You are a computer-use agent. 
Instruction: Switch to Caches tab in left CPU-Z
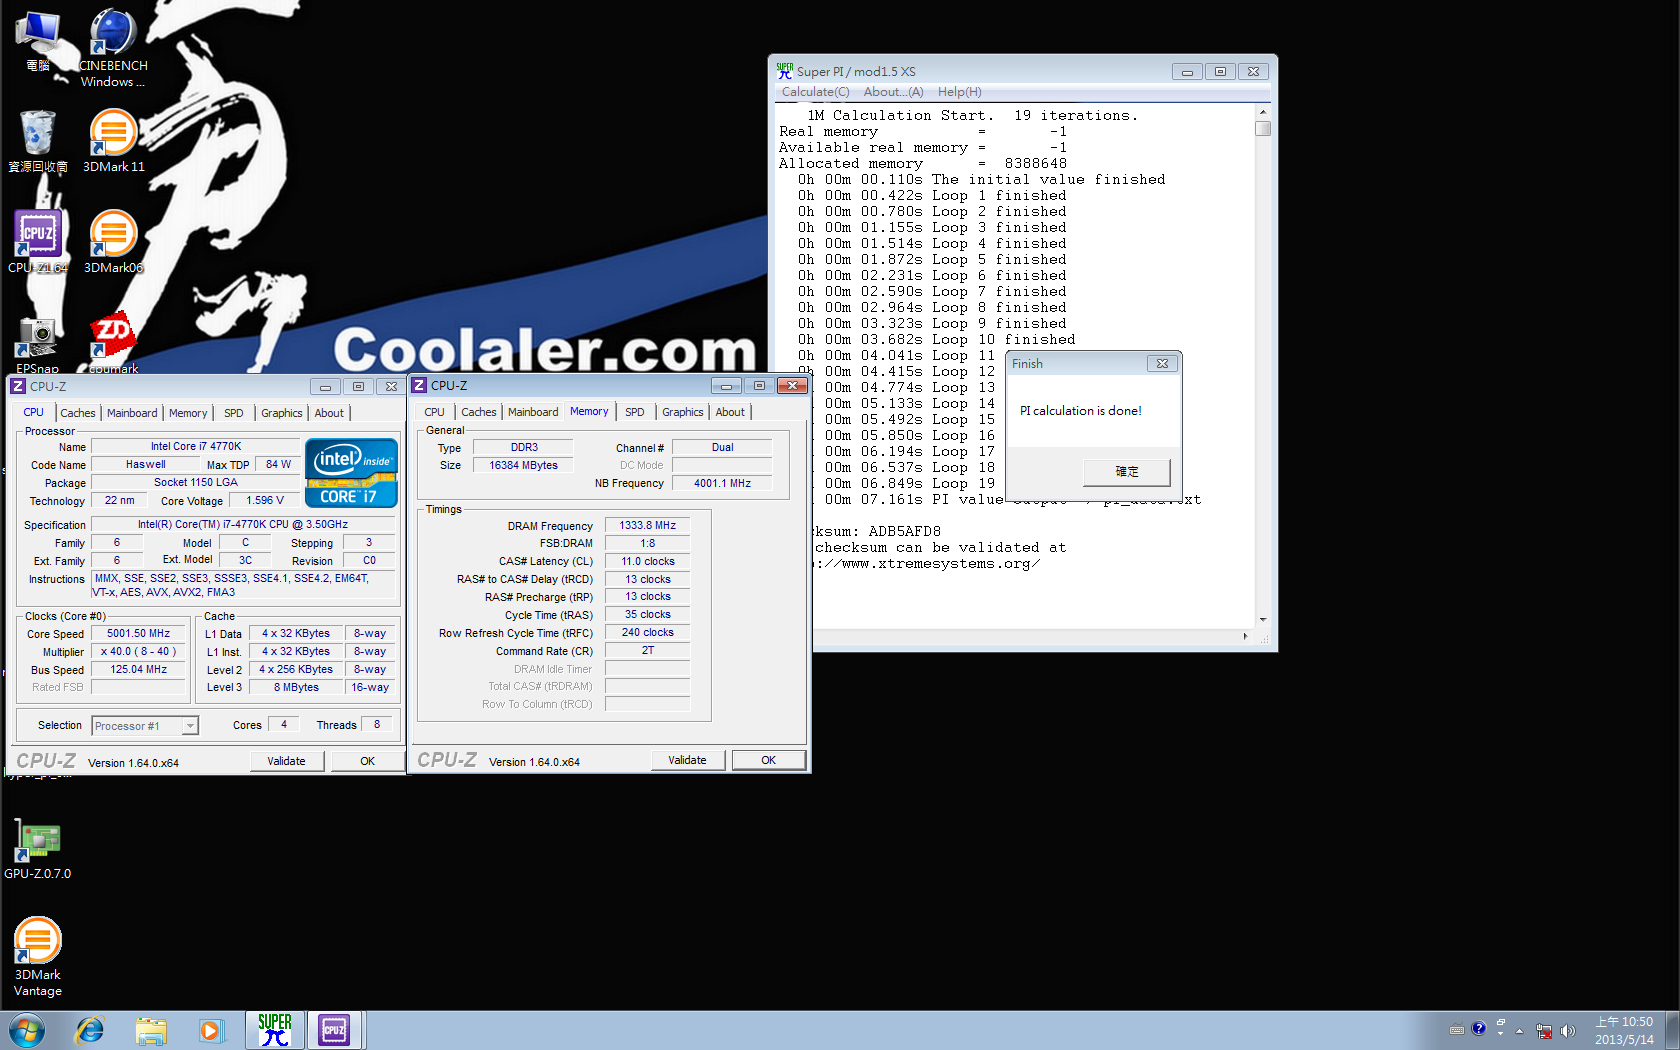[78, 413]
